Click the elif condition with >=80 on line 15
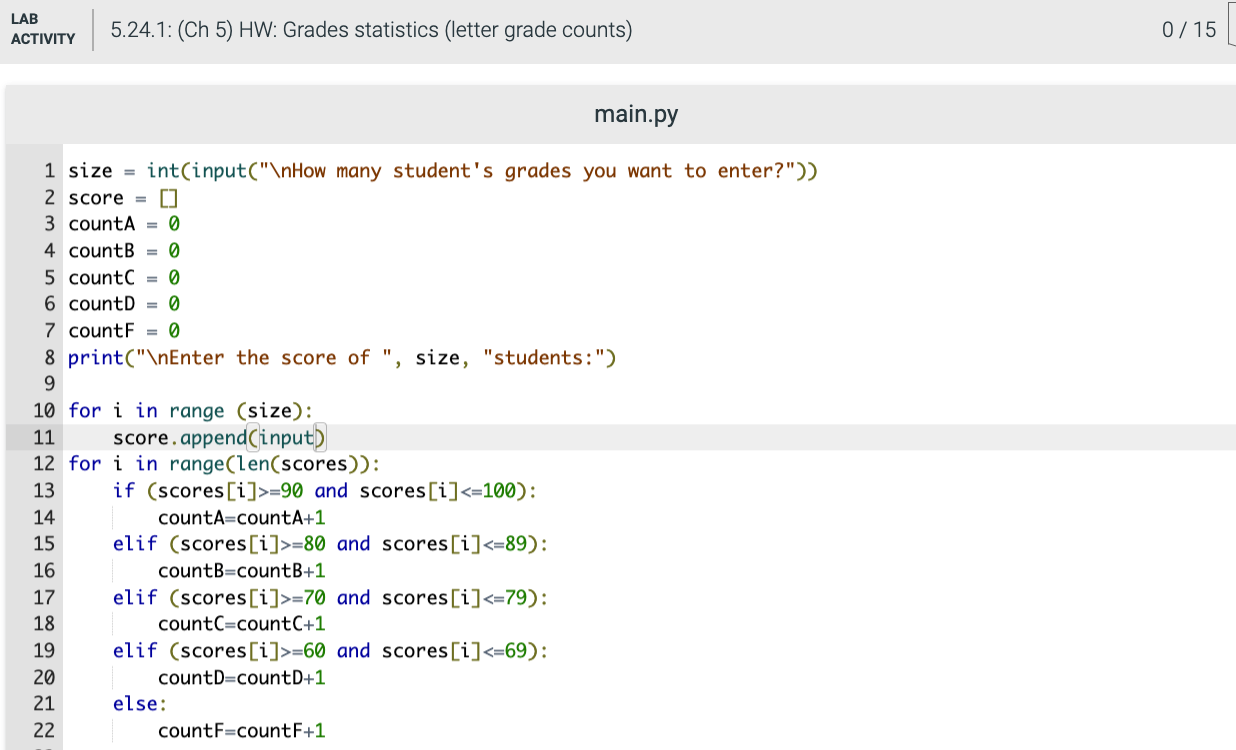Screen dimensions: 1236x750 point(331,544)
